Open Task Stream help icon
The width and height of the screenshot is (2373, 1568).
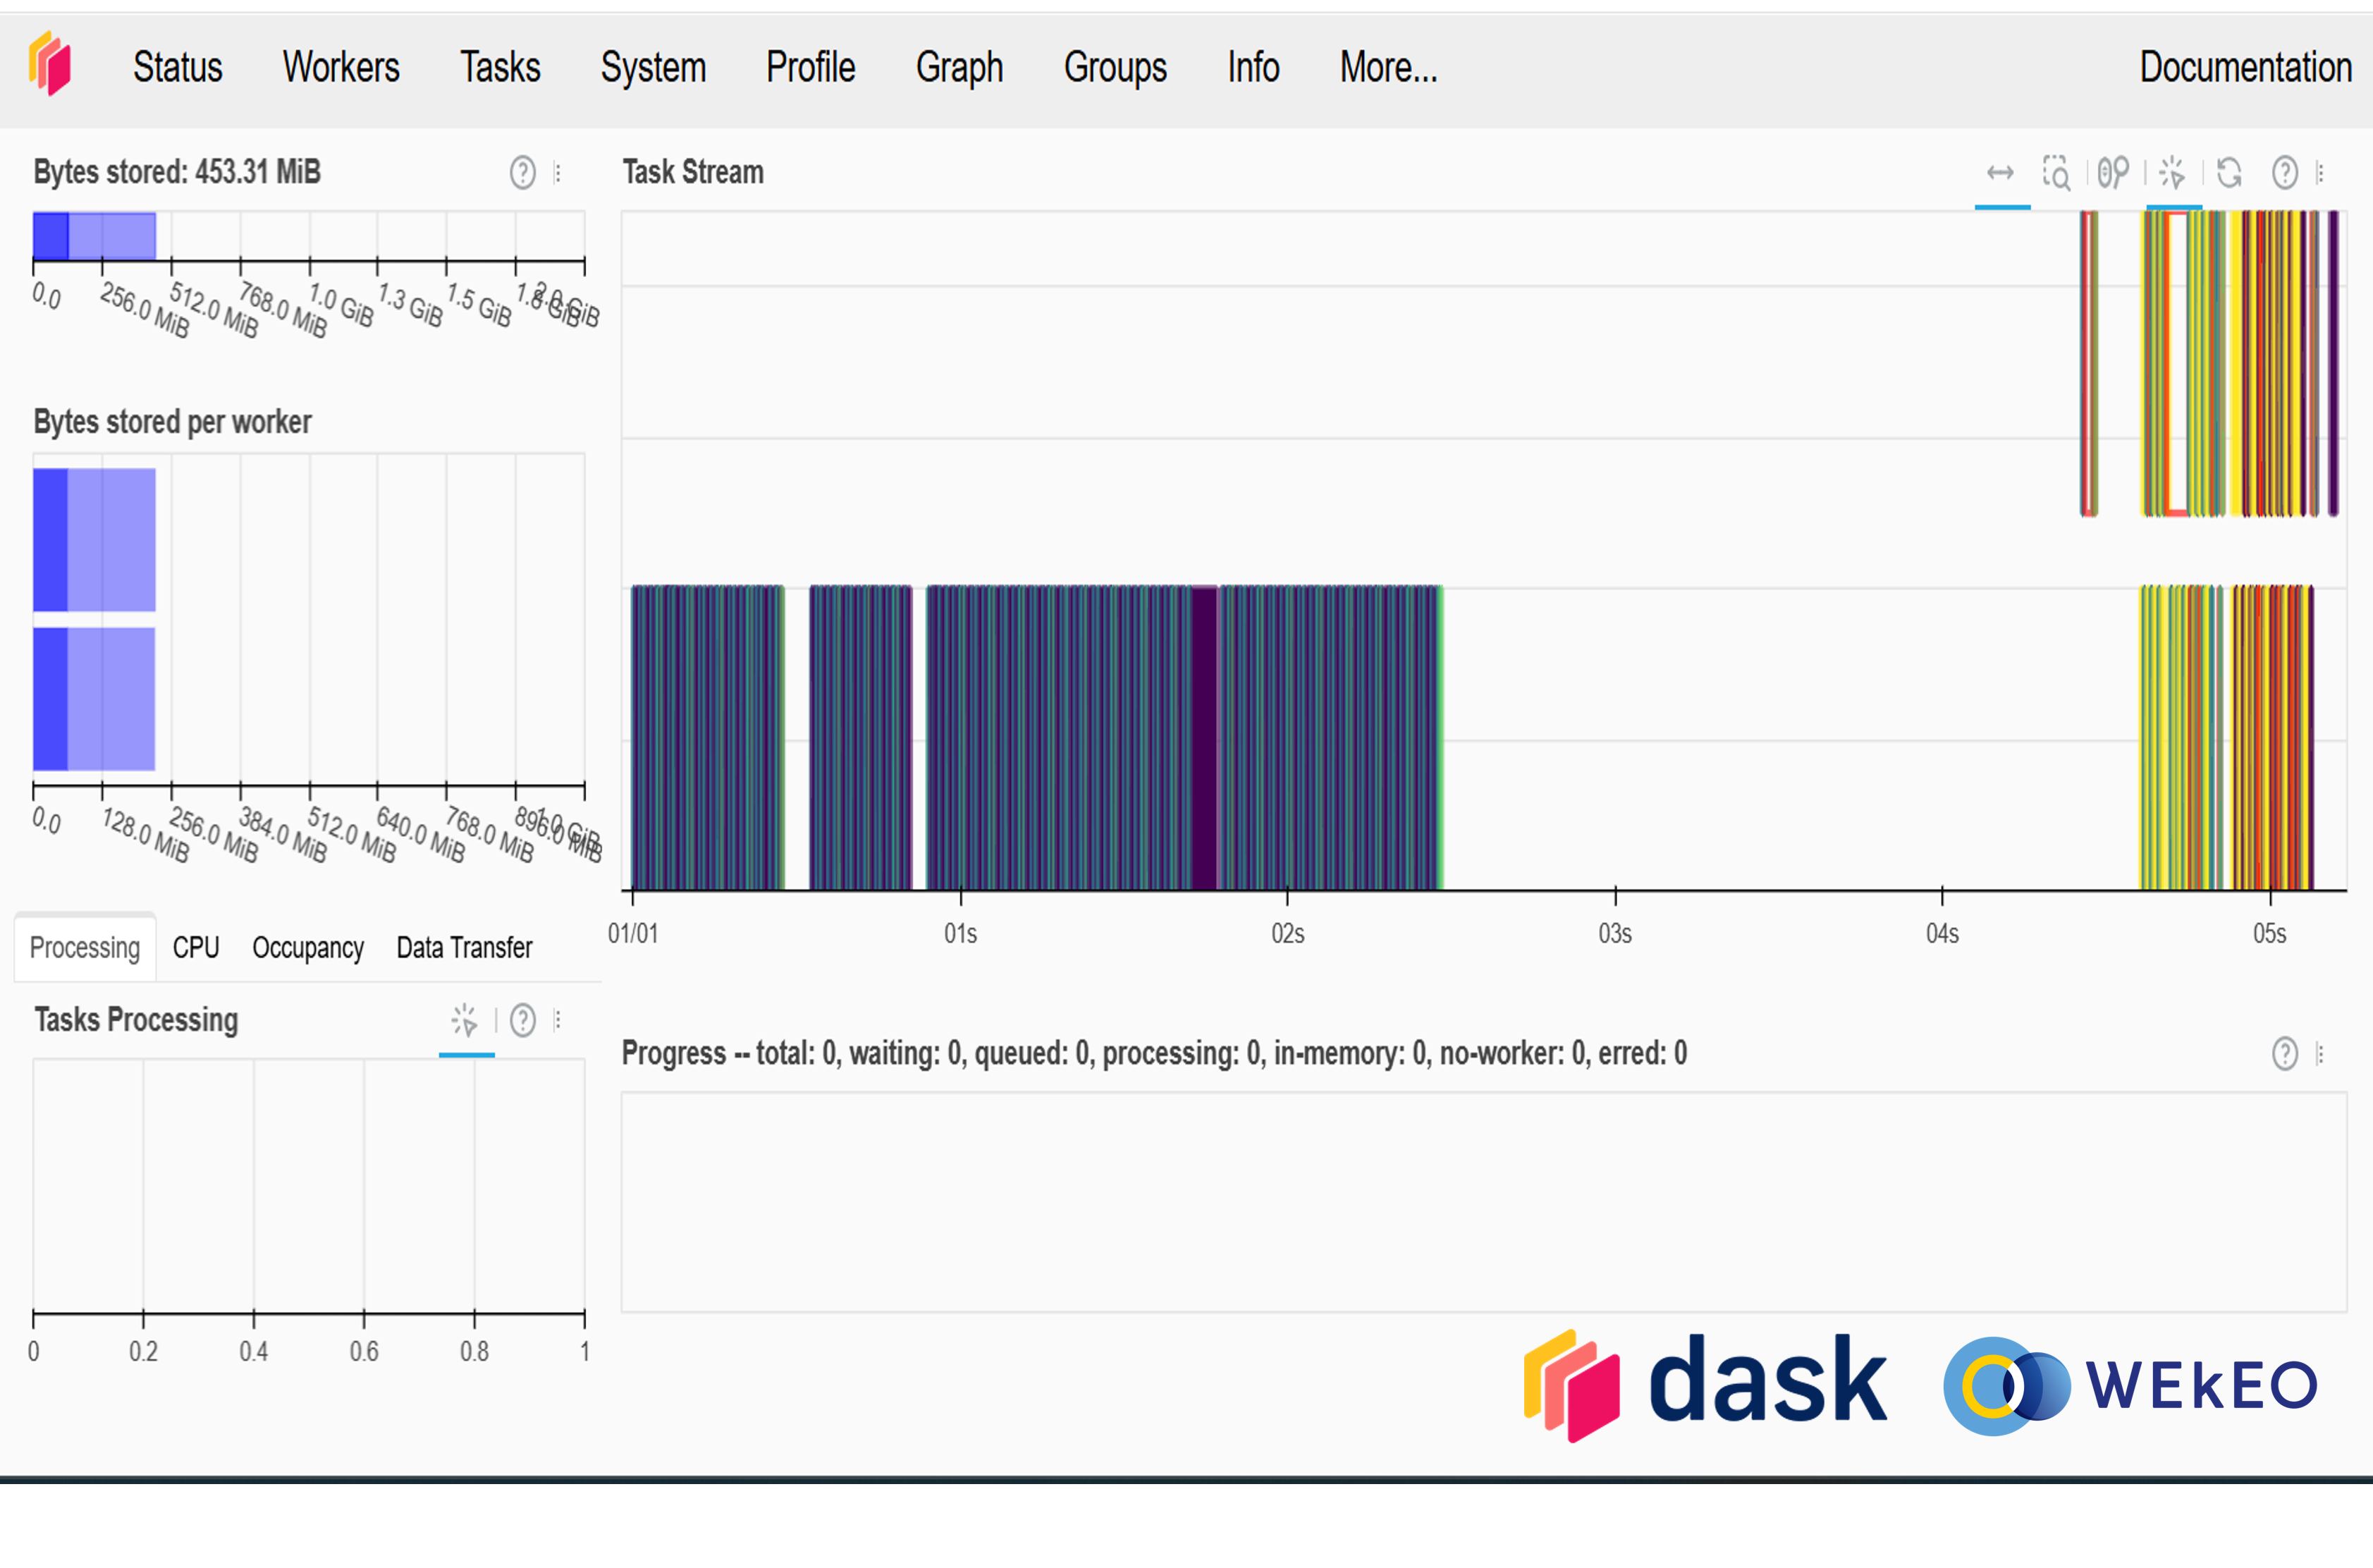(x=2284, y=173)
